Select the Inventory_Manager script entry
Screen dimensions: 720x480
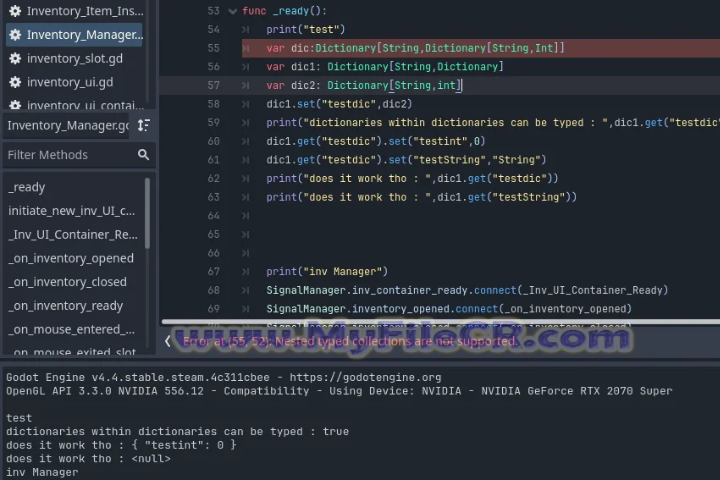[75, 35]
